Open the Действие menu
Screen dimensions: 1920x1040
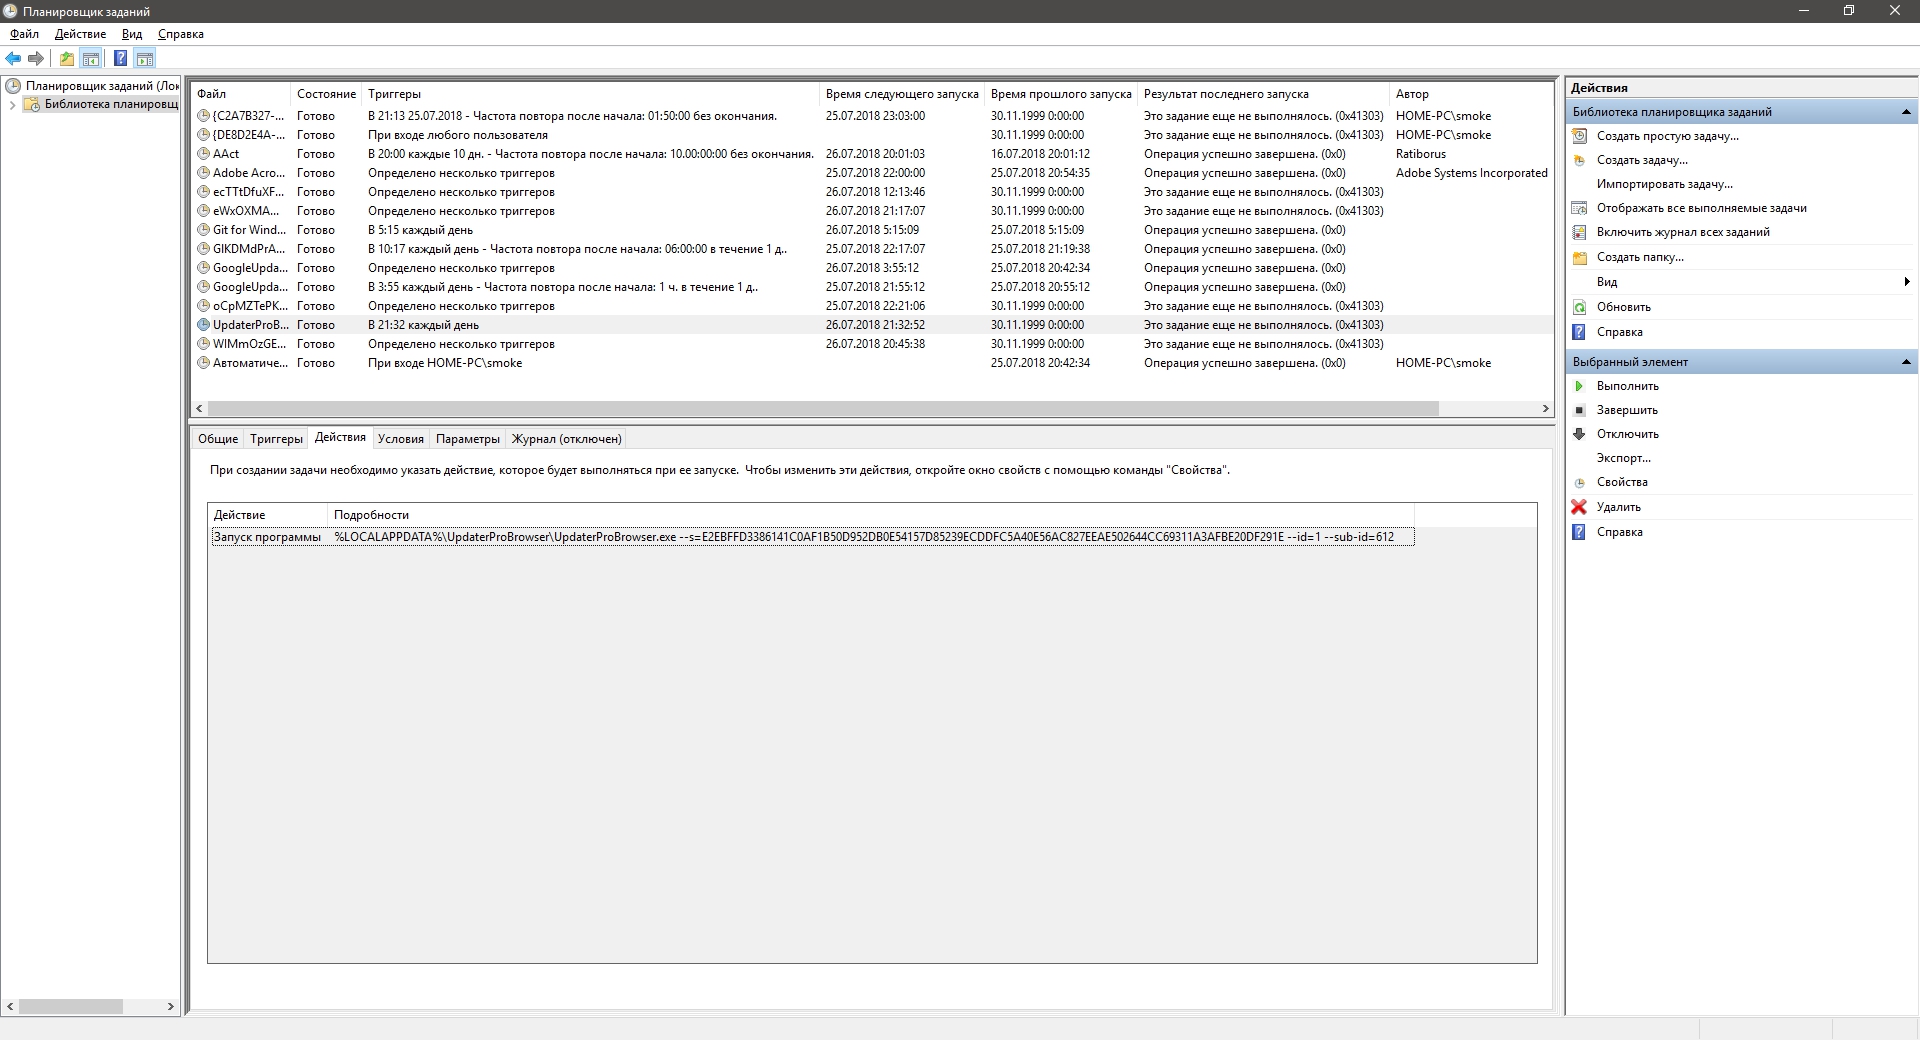pos(80,34)
